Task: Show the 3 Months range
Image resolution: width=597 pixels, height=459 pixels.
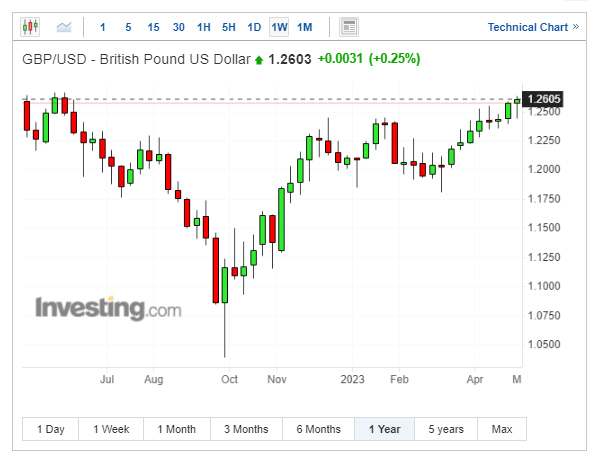Action: (x=246, y=429)
